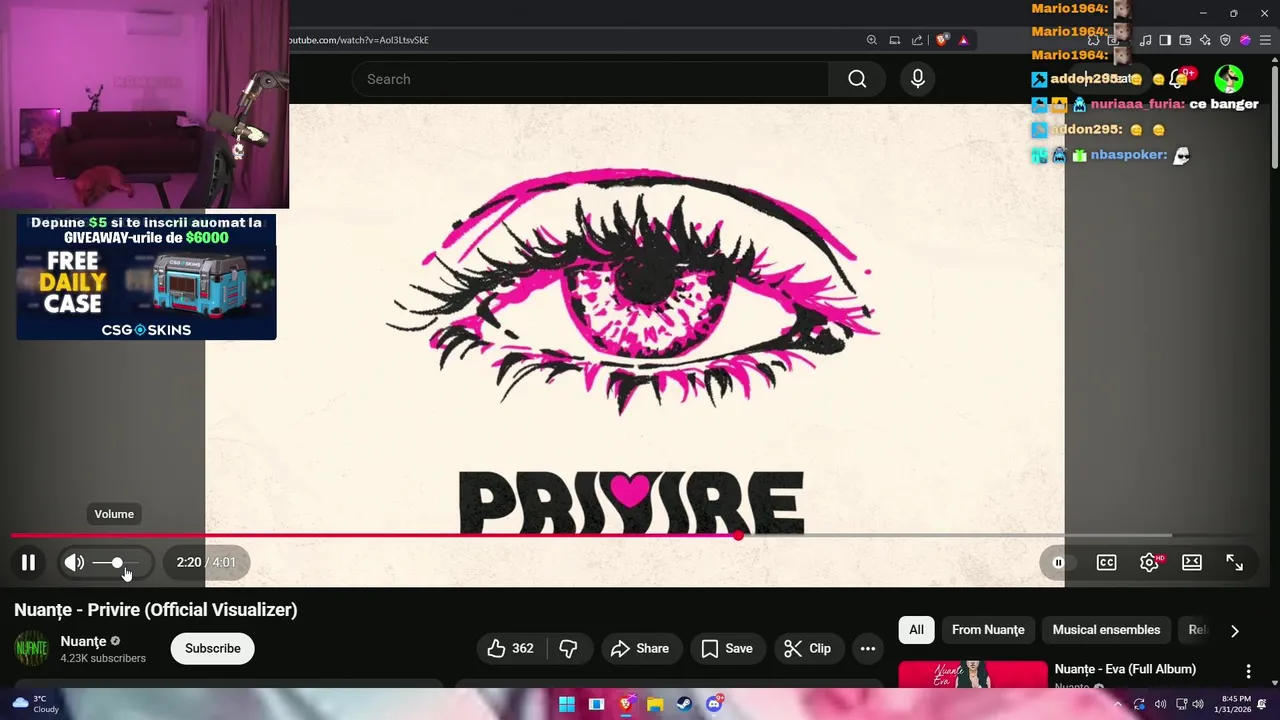Adjust the volume slider handle
Screen dimensions: 1280x720
point(117,563)
